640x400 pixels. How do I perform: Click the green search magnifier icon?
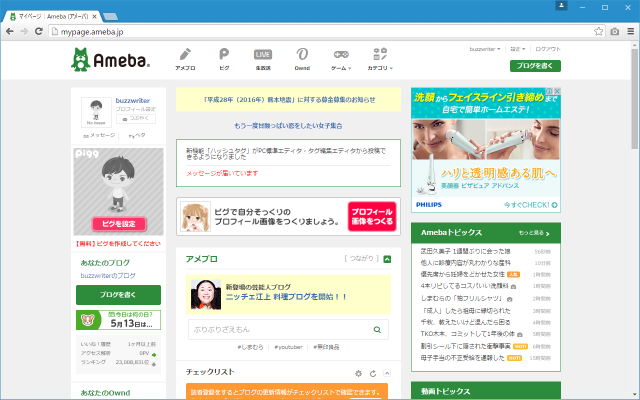click(x=378, y=329)
